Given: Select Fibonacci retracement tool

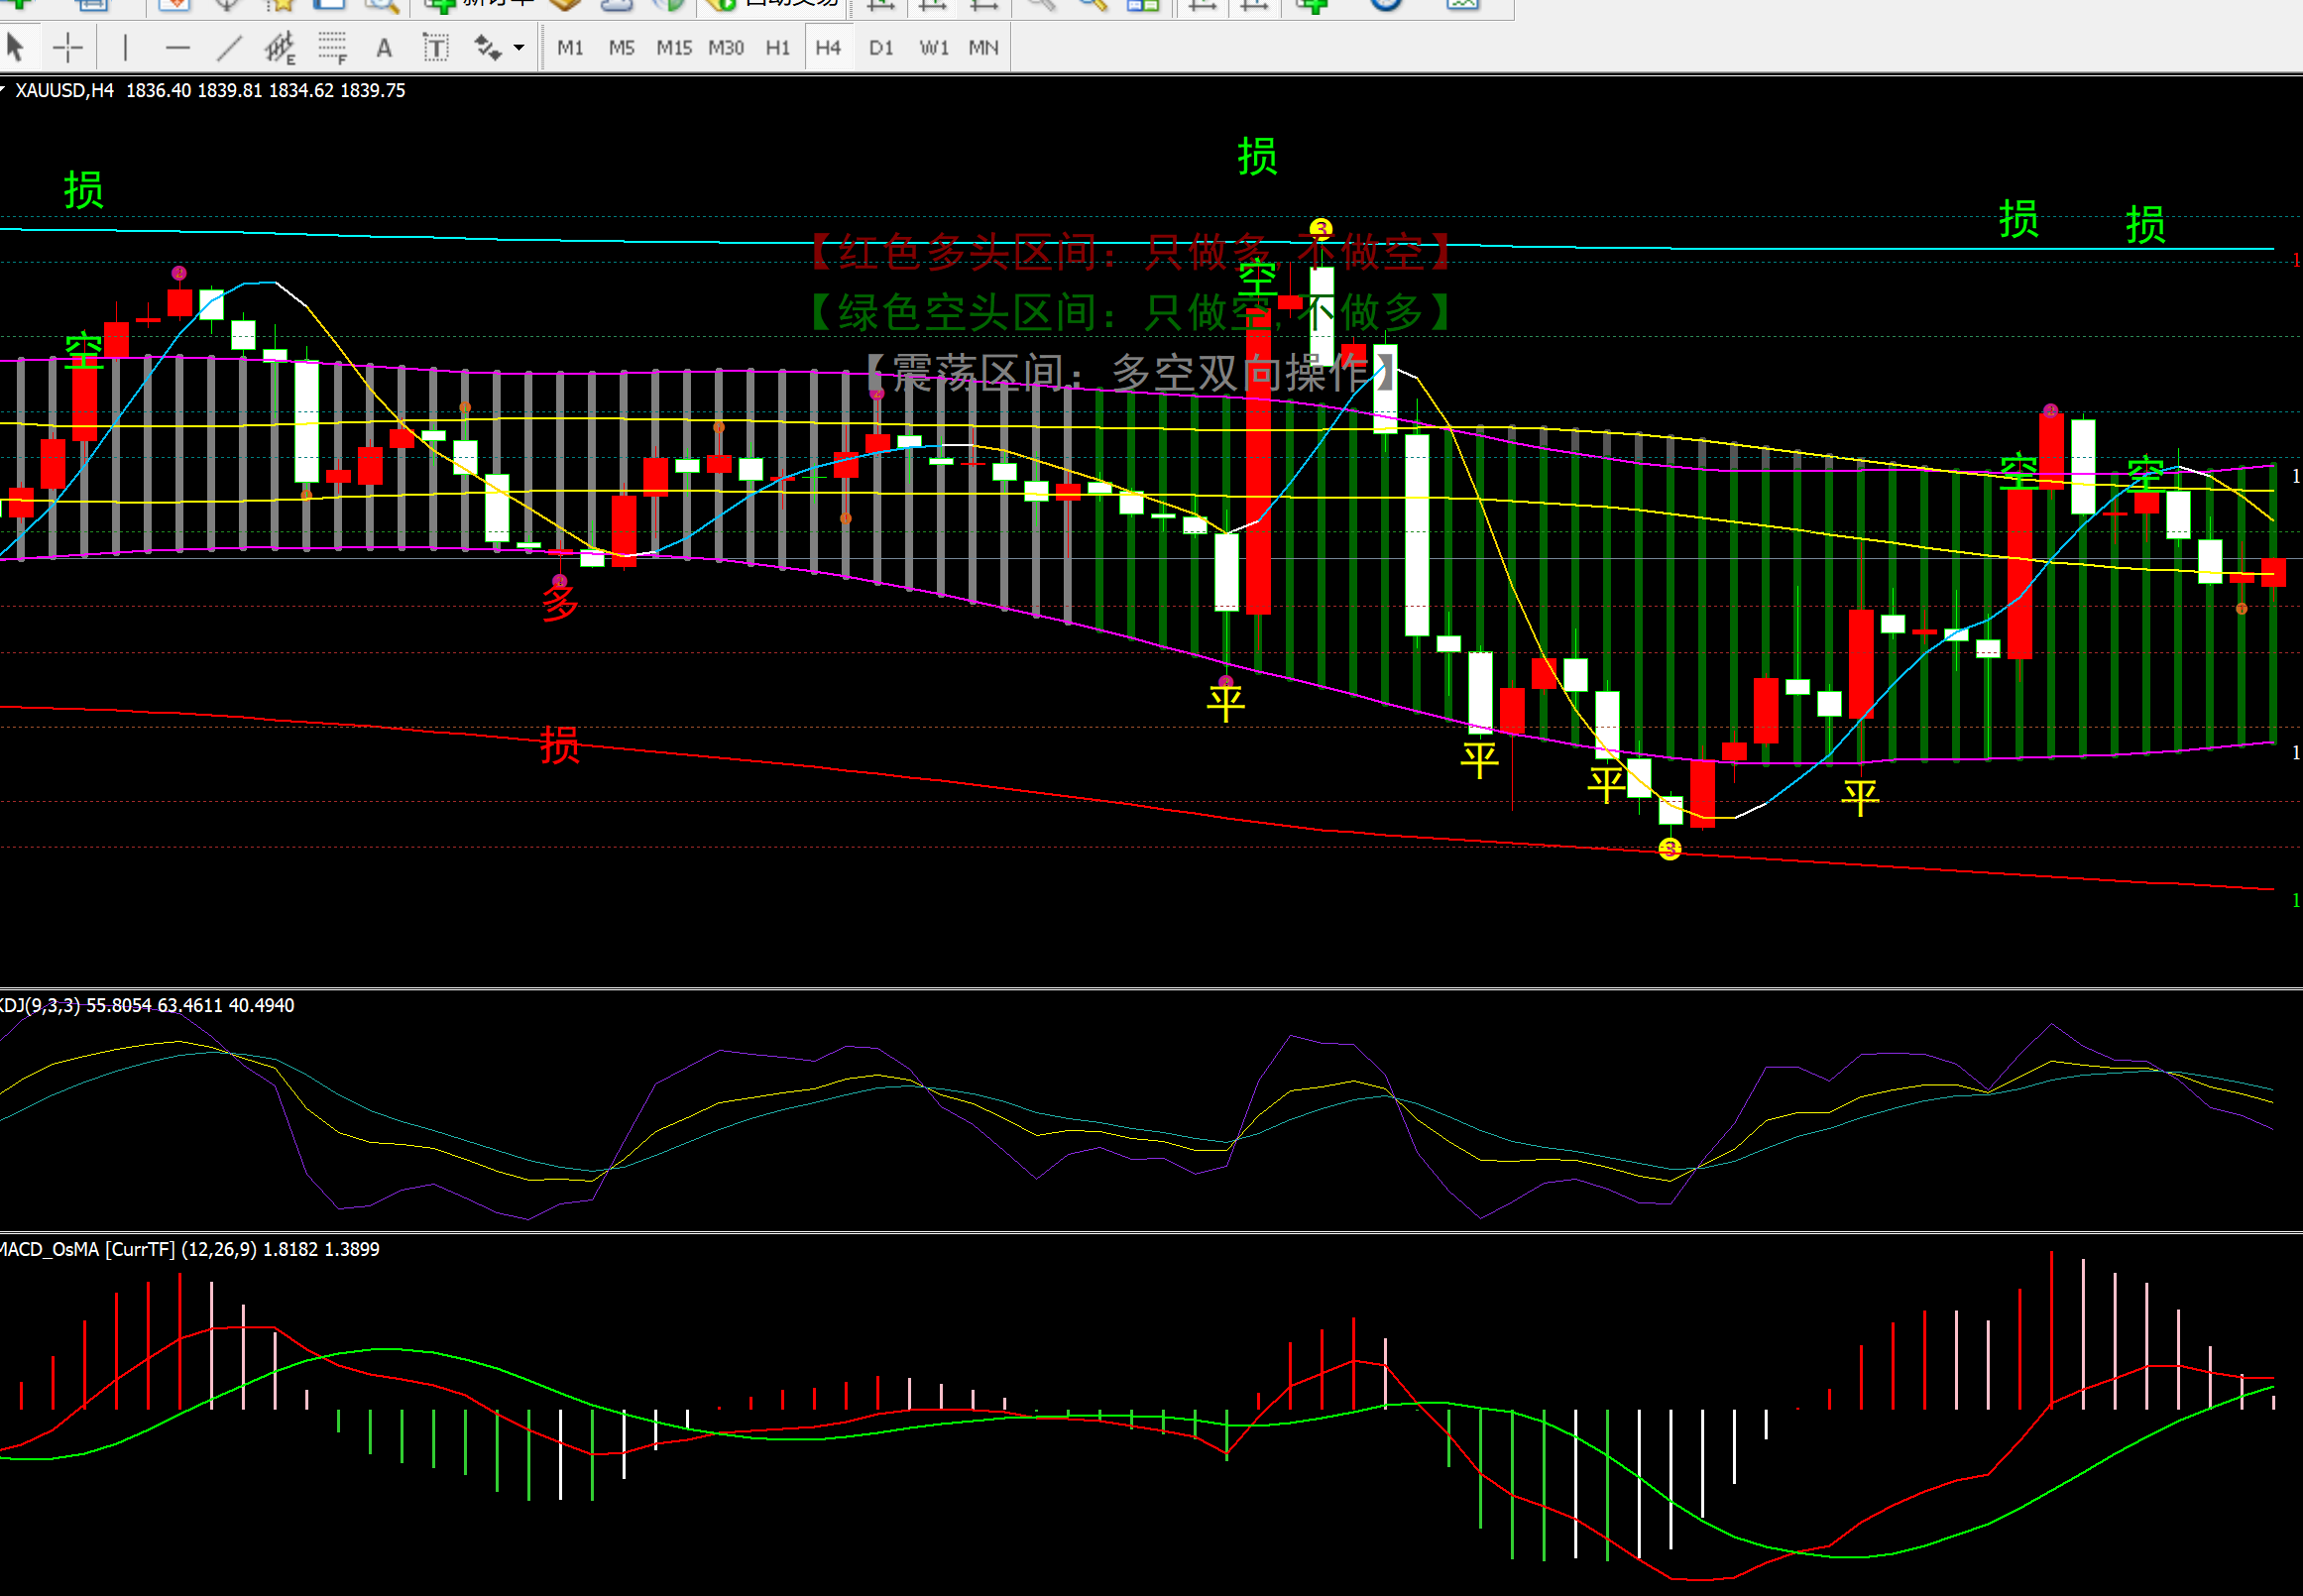Looking at the screenshot, I should pos(332,47).
